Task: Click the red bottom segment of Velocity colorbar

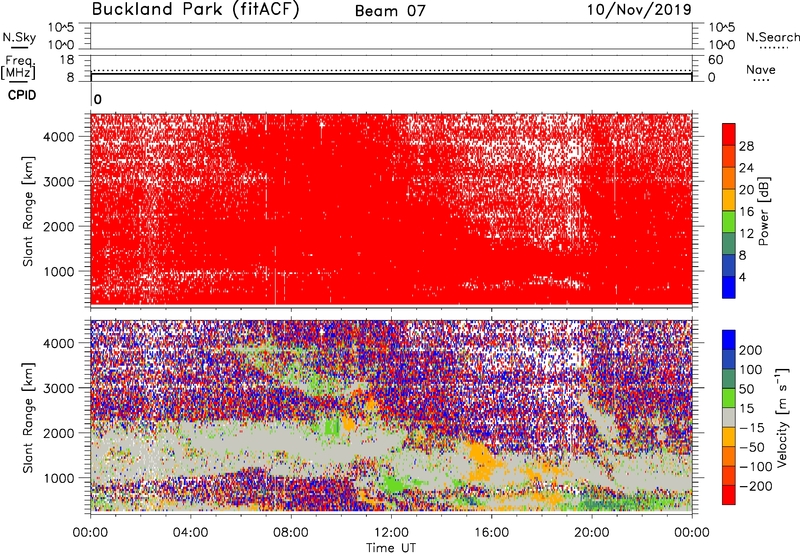Action: [x=729, y=495]
